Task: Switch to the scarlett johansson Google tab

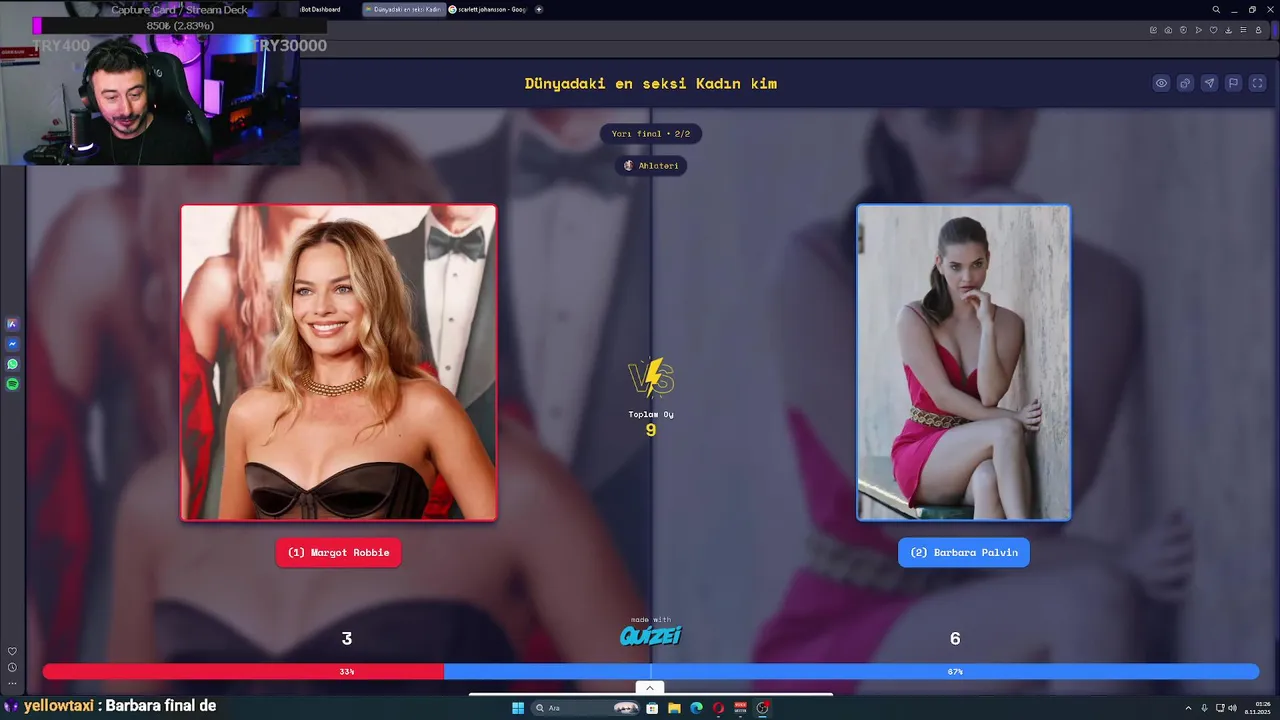Action: pos(488,9)
